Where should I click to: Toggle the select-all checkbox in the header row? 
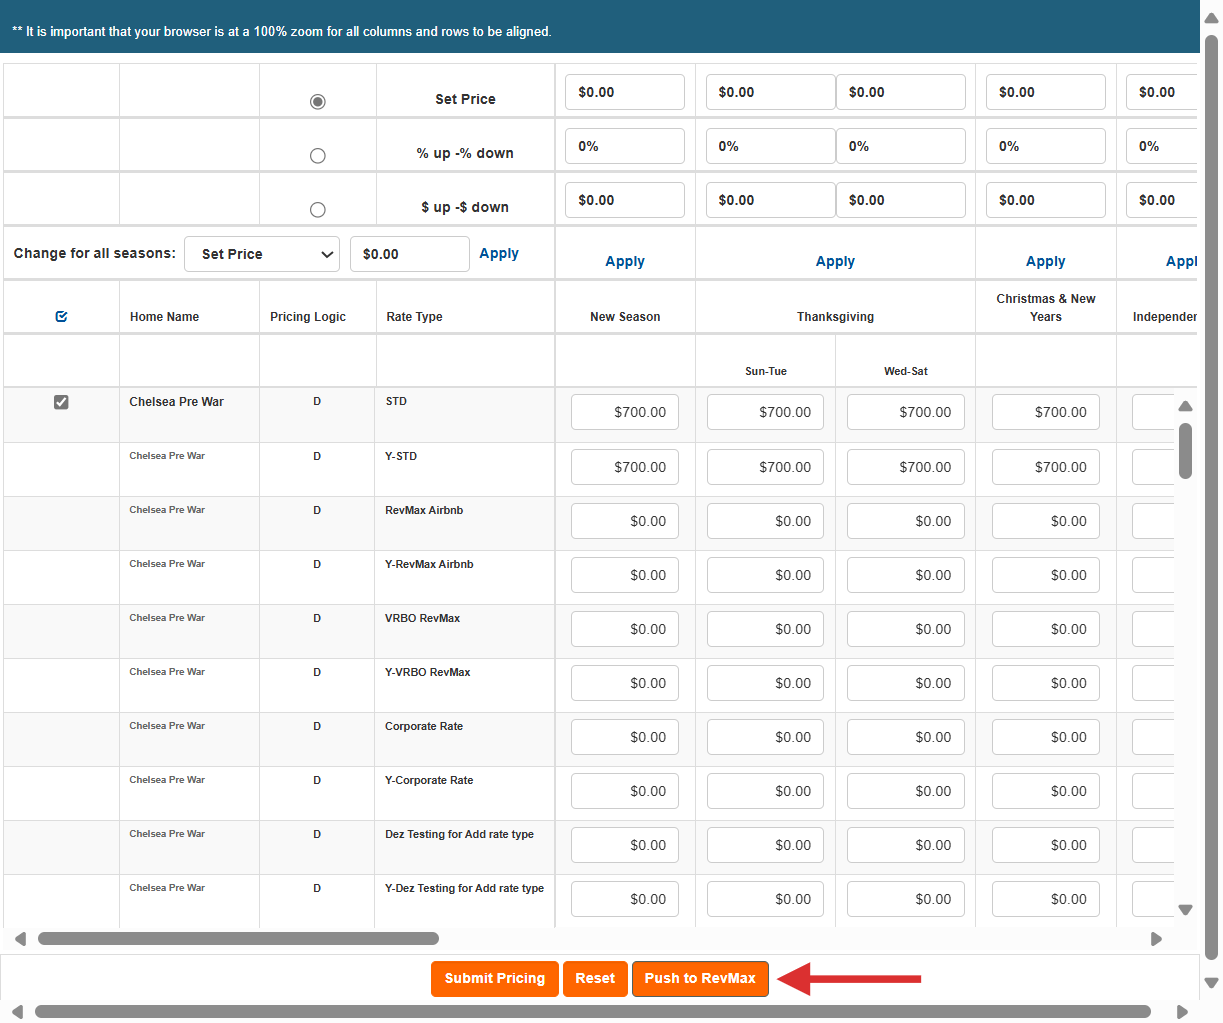[61, 317]
